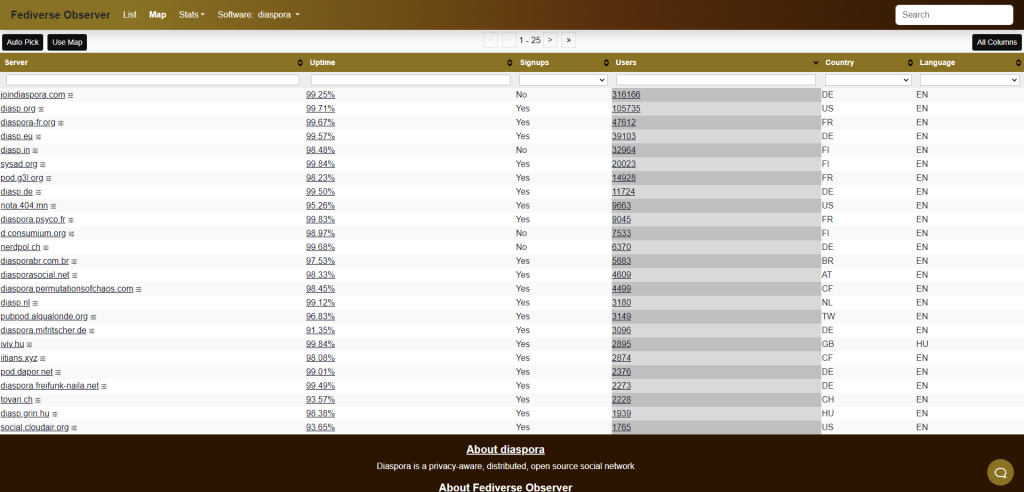
Task: Click the details icon next to joindiaspora.com
Action: (71, 95)
